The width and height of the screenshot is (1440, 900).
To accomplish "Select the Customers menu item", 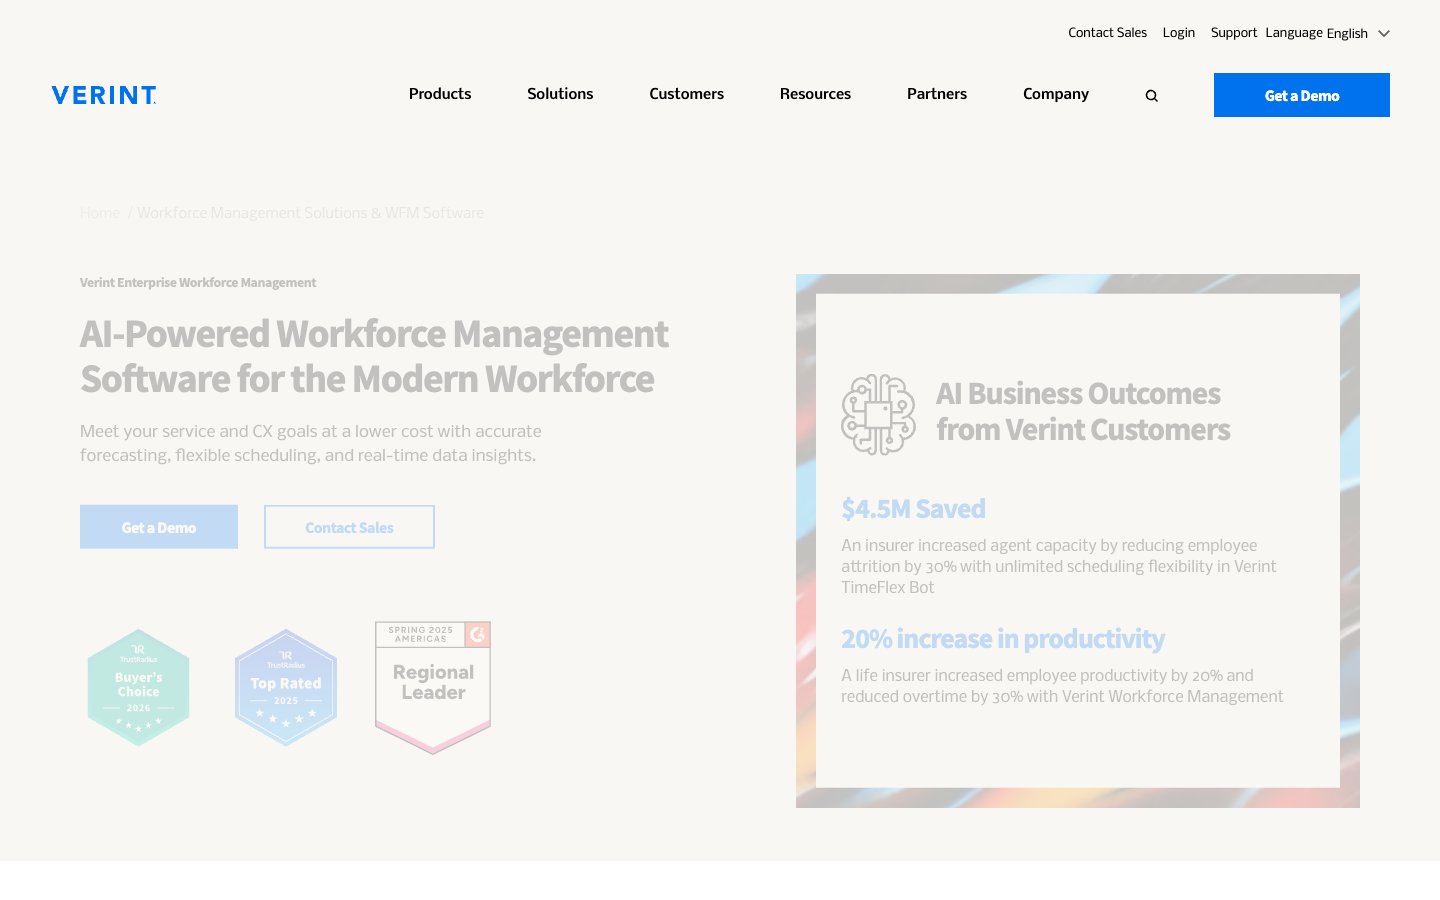I will point(687,94).
